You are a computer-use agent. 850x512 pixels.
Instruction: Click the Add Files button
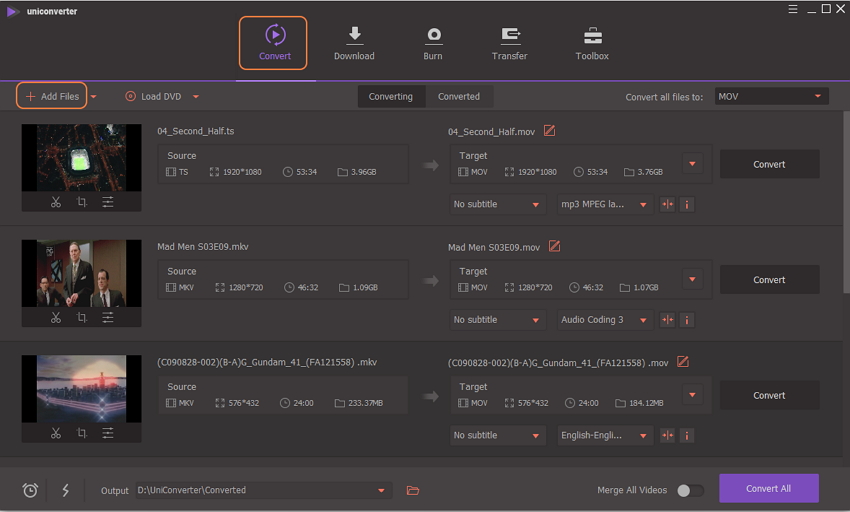[51, 96]
